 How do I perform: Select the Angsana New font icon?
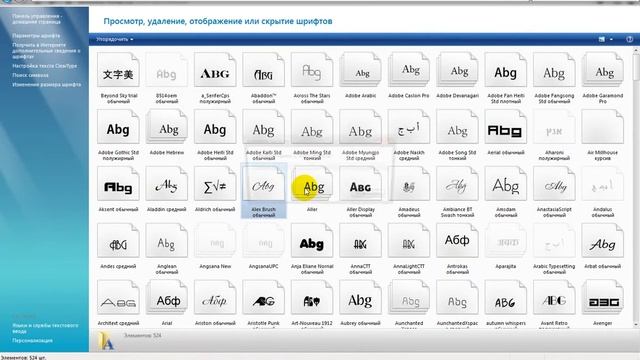pyautogui.click(x=215, y=241)
